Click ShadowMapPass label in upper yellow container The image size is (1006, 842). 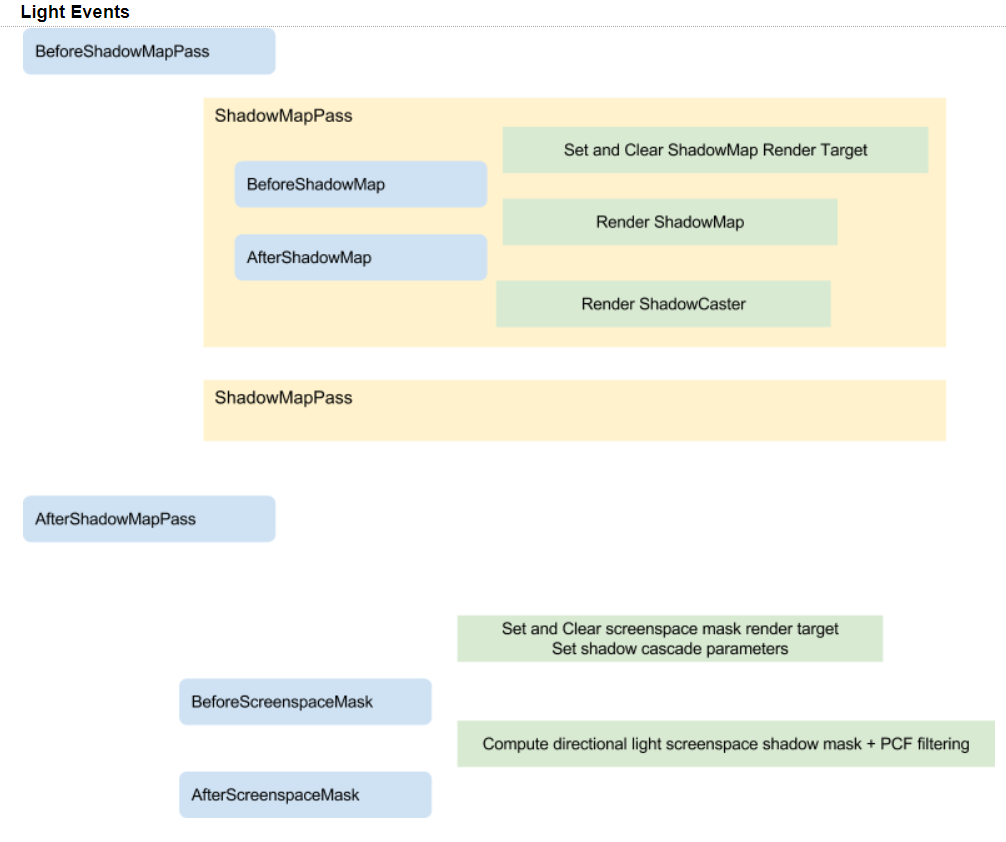tap(283, 116)
